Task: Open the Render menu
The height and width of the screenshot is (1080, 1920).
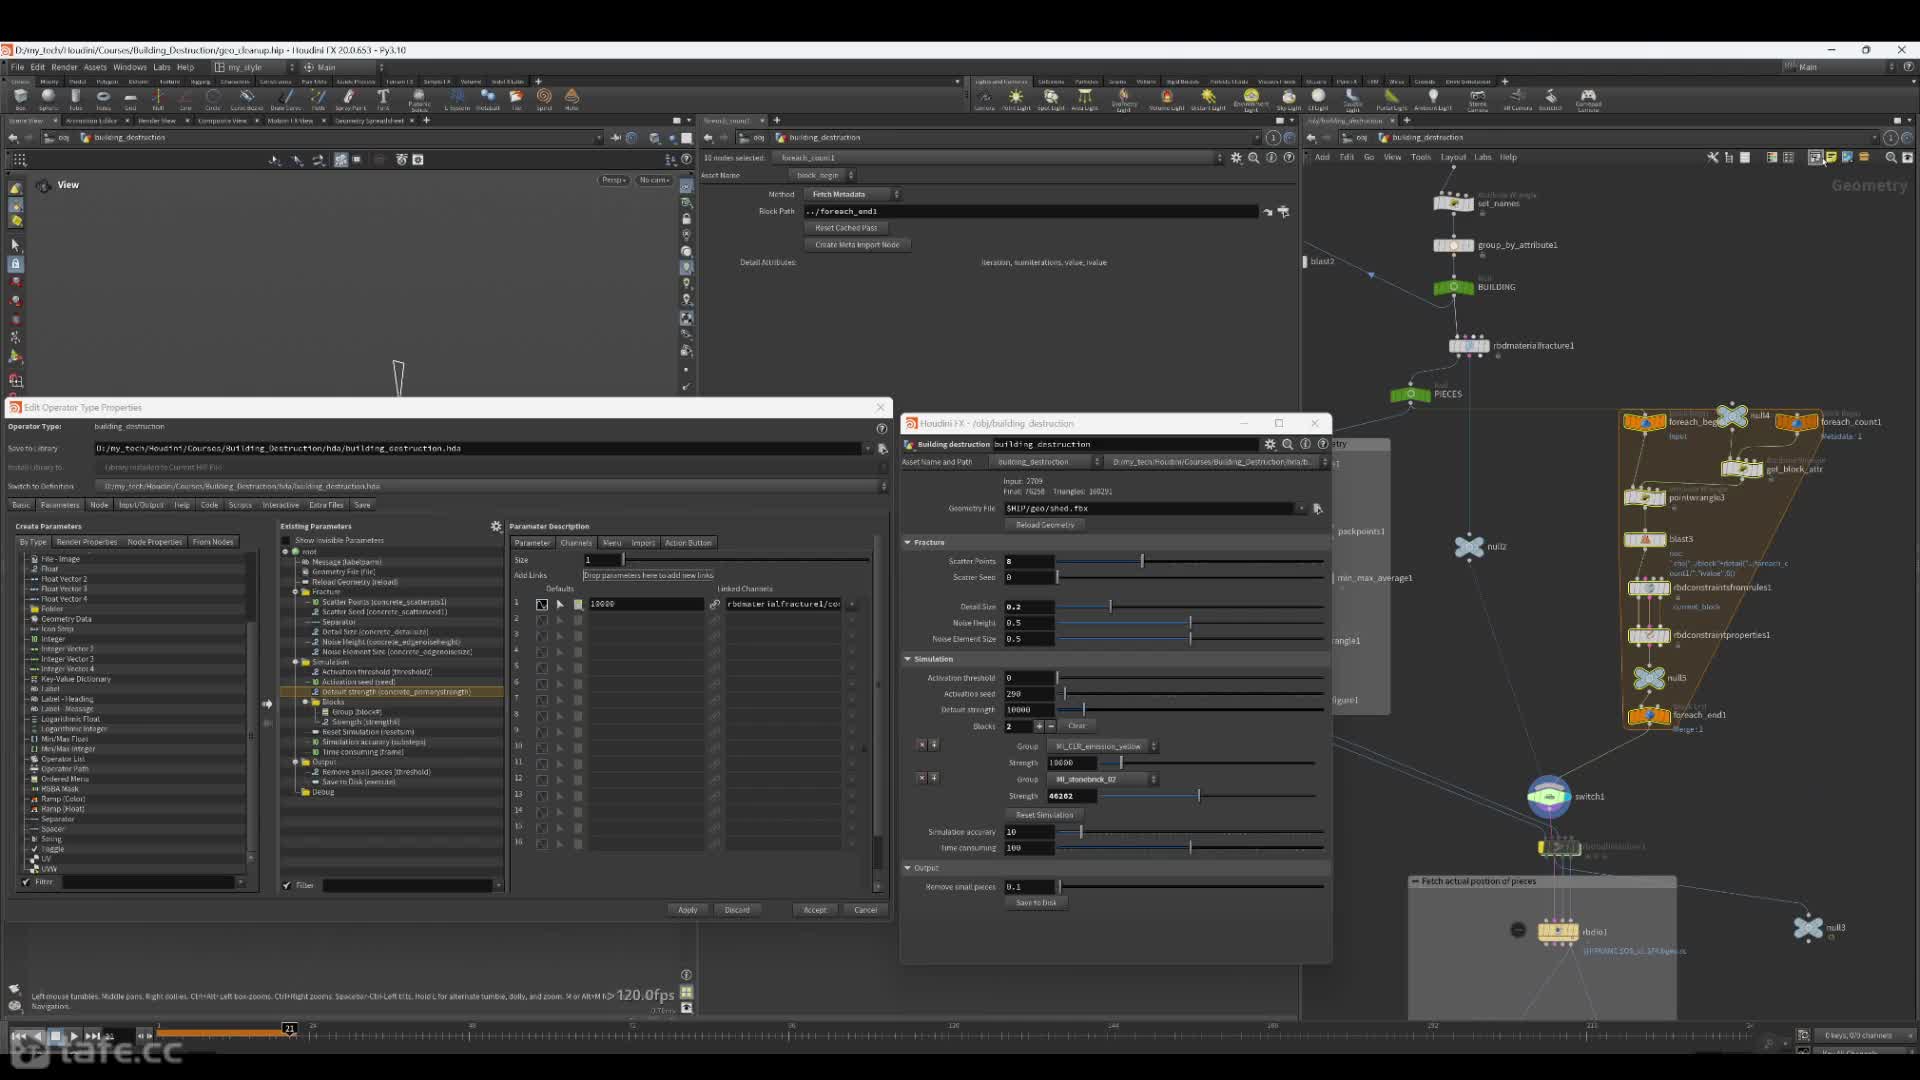Action: click(x=64, y=67)
